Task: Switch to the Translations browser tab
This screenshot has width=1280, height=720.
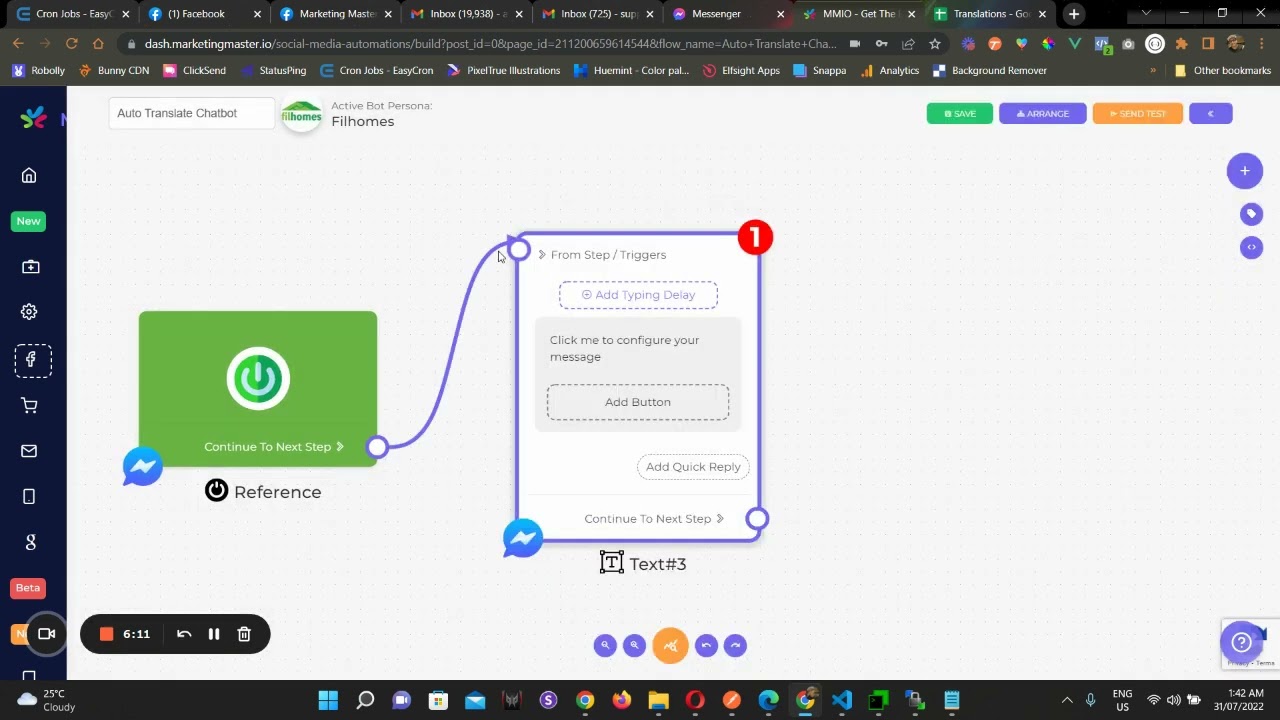Action: 990,14
